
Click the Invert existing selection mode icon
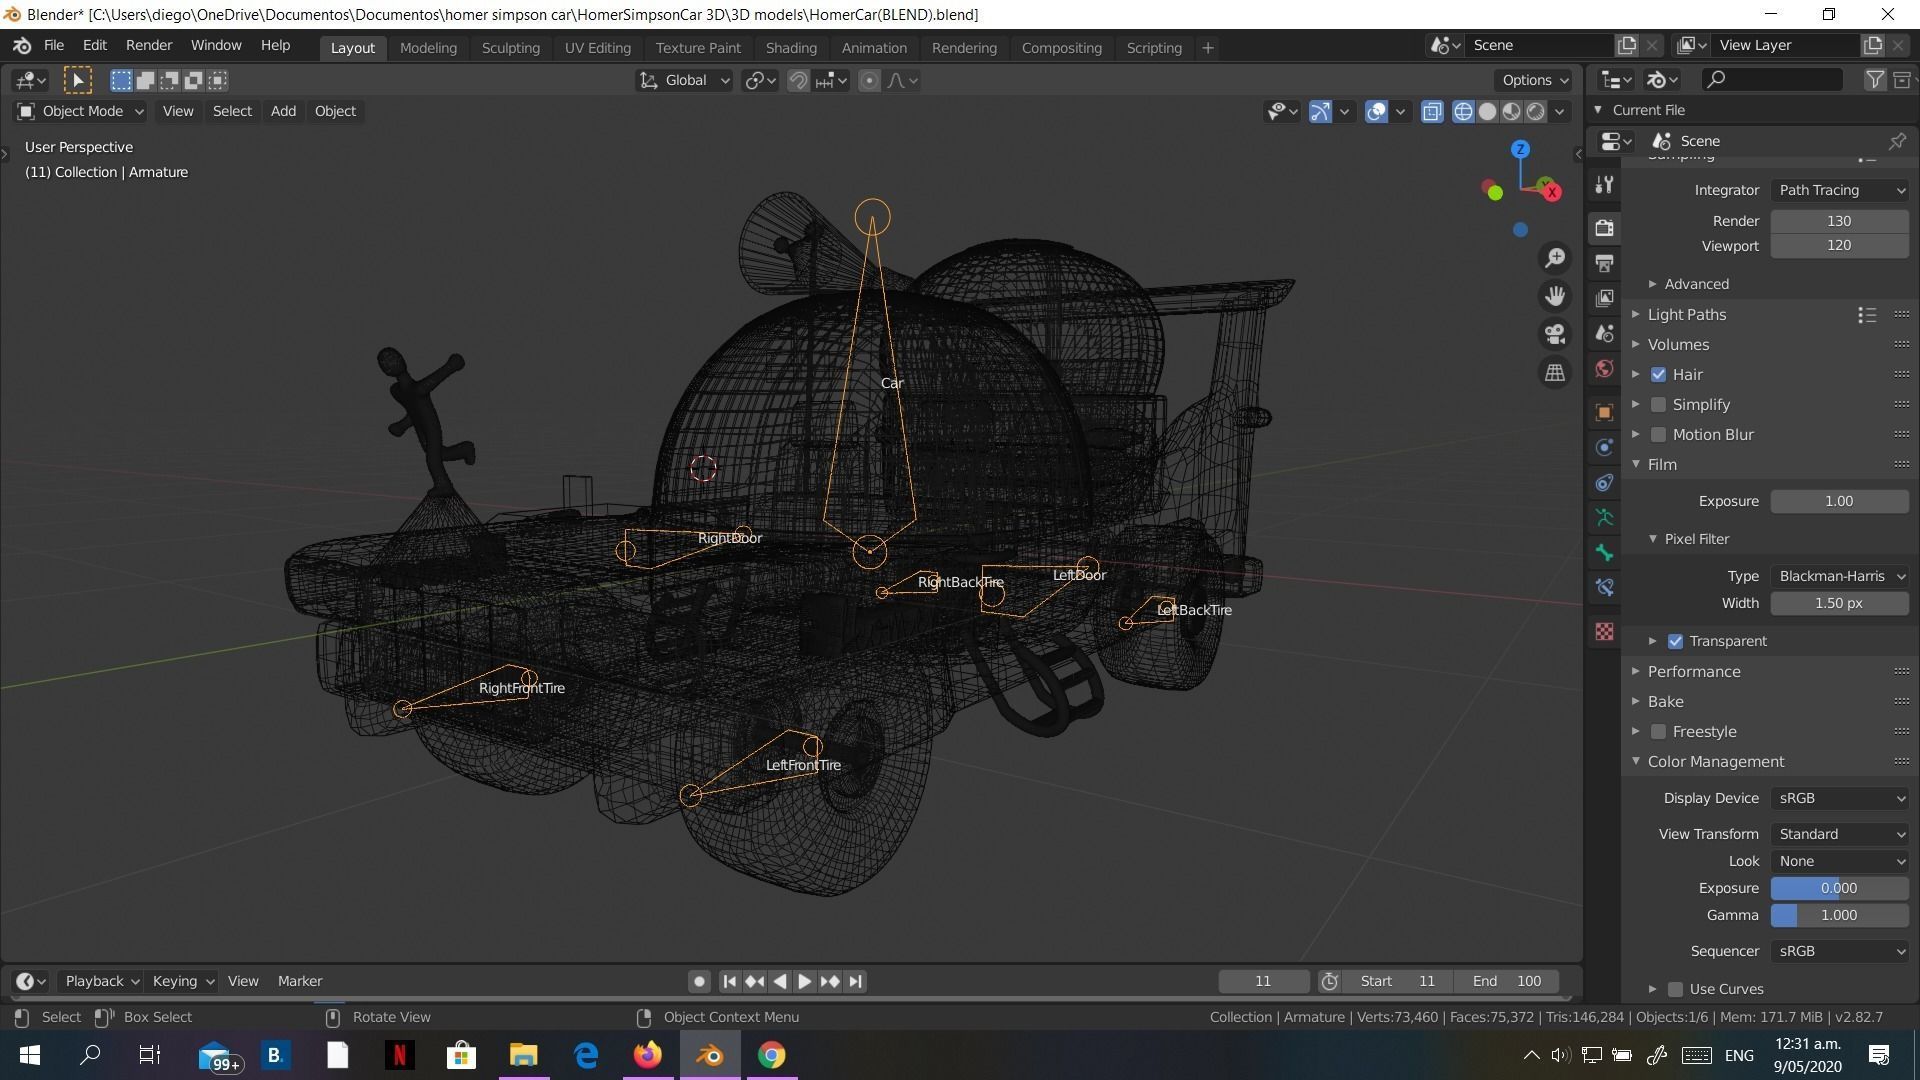(x=193, y=80)
